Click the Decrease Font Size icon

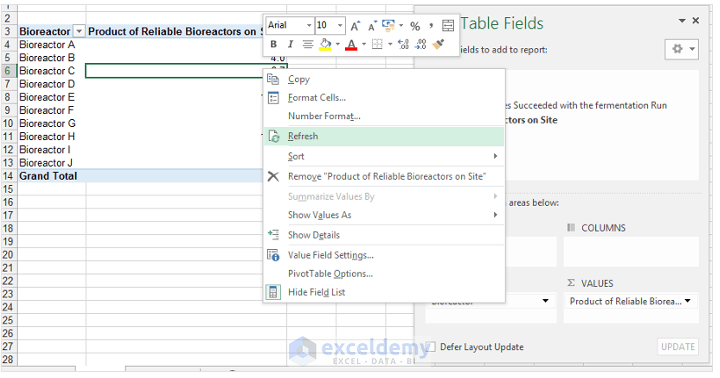pyautogui.click(x=371, y=26)
